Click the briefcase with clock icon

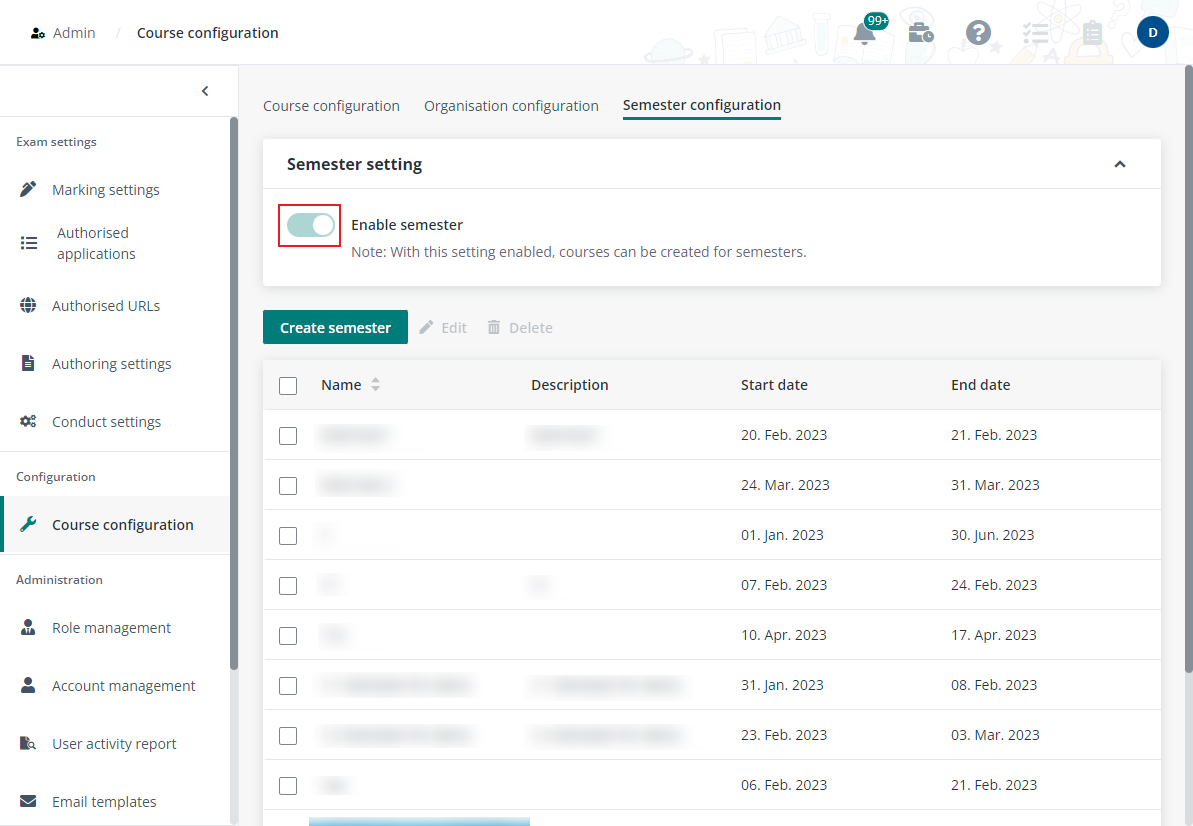pos(921,33)
